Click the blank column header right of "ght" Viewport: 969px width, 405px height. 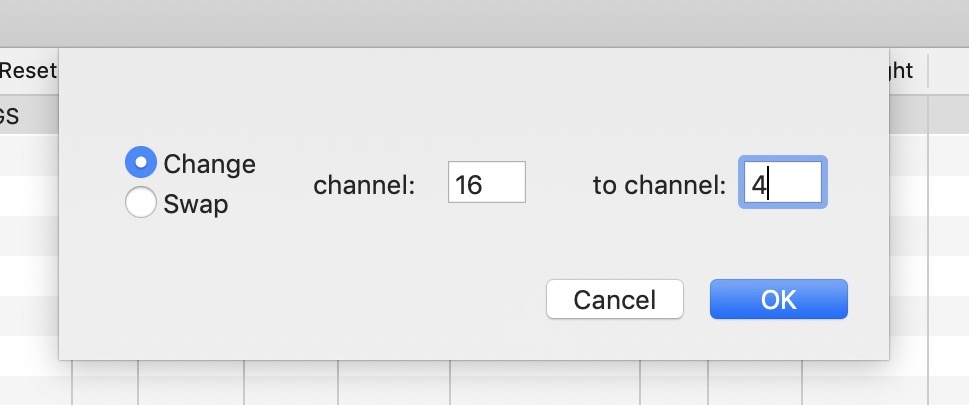click(x=947, y=71)
